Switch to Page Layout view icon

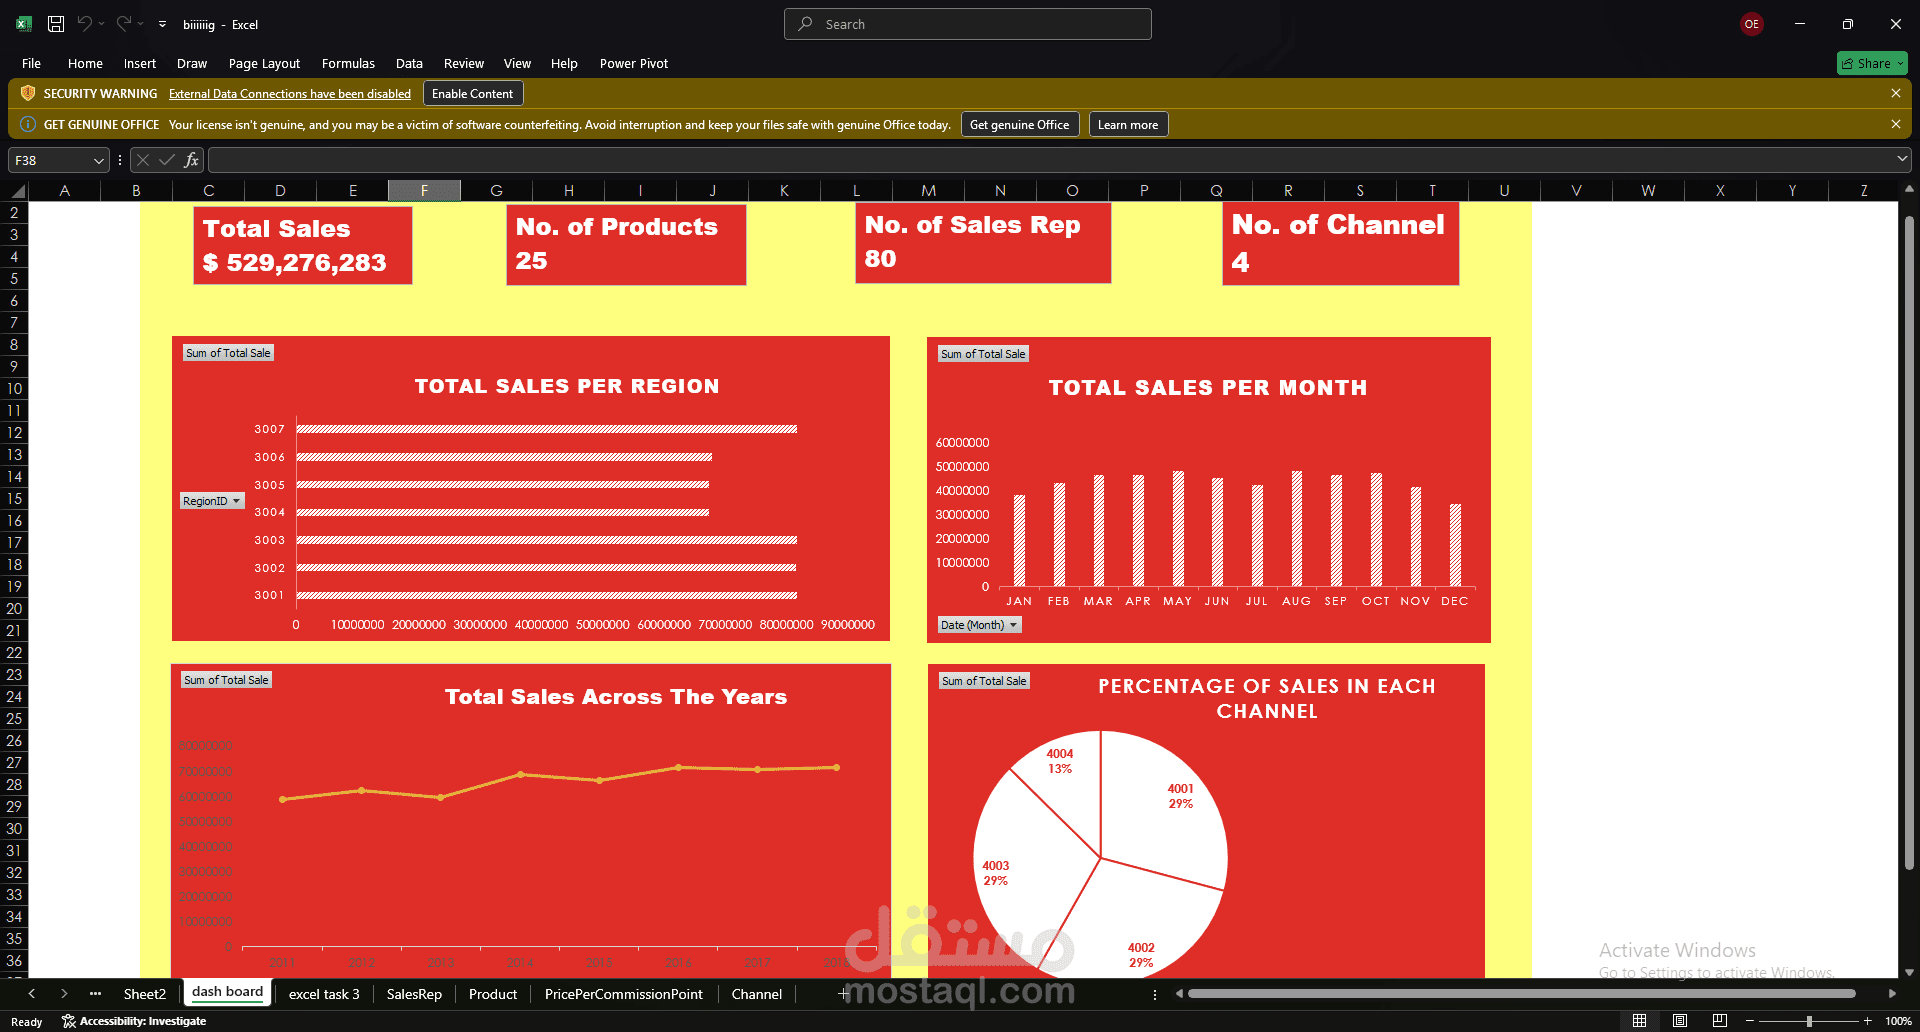pos(1680,1021)
